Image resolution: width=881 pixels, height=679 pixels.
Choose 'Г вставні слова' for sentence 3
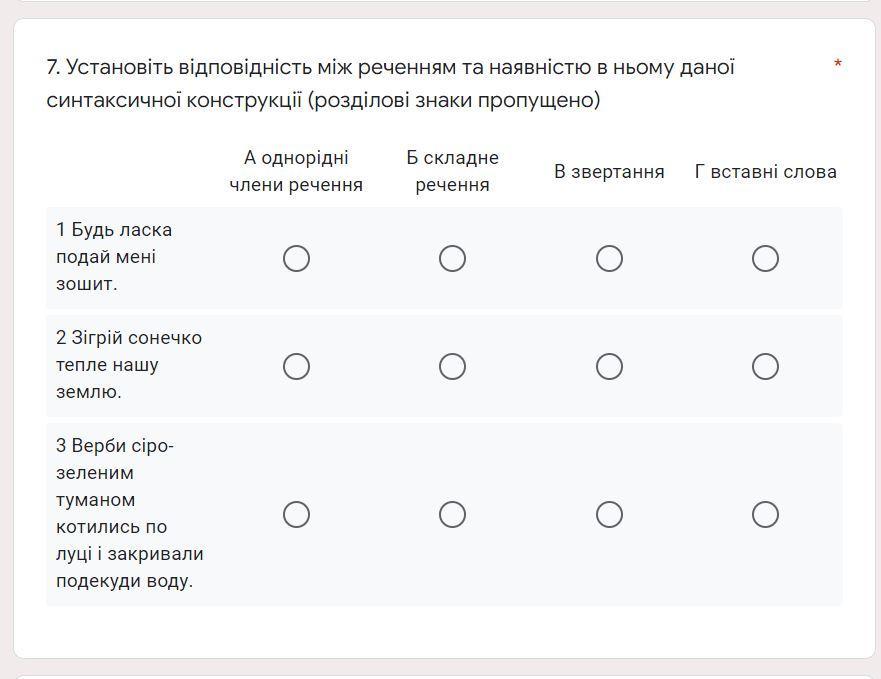(x=765, y=514)
